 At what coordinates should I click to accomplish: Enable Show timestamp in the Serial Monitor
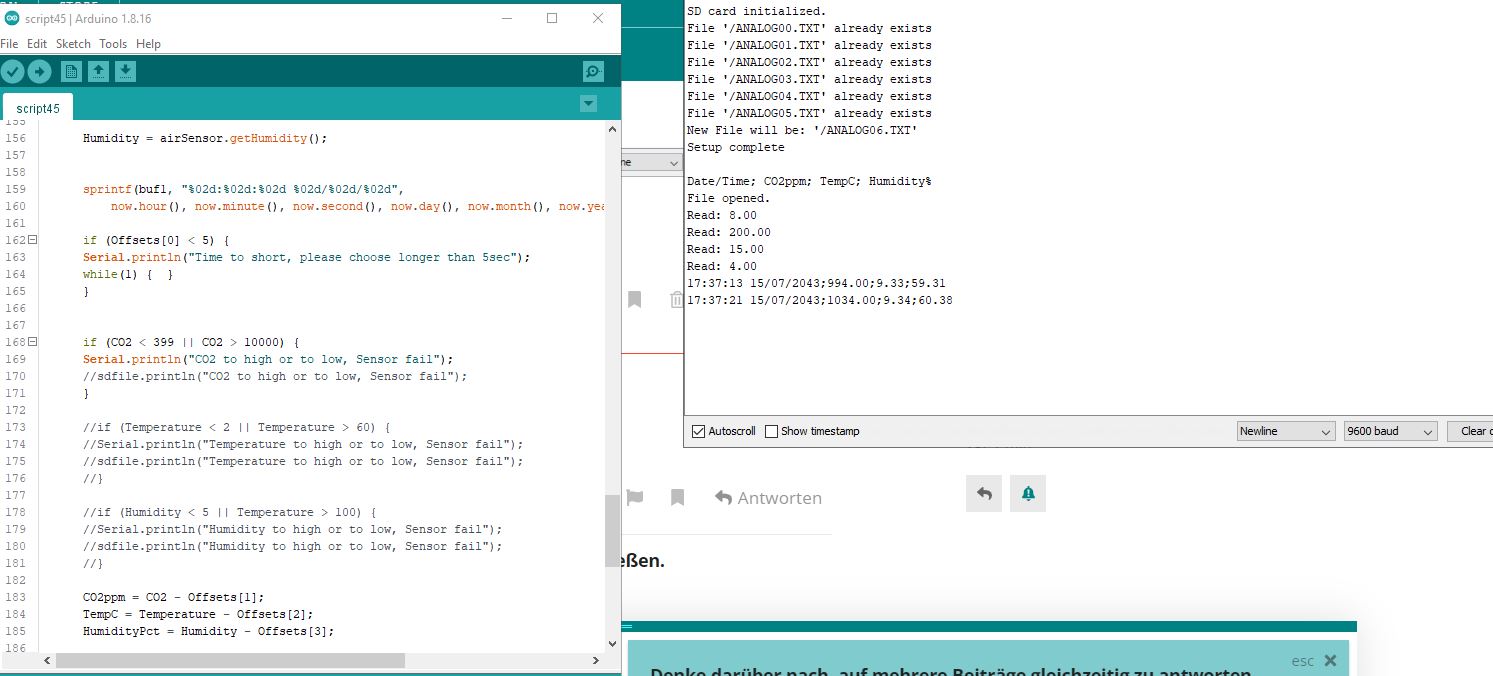click(x=770, y=430)
